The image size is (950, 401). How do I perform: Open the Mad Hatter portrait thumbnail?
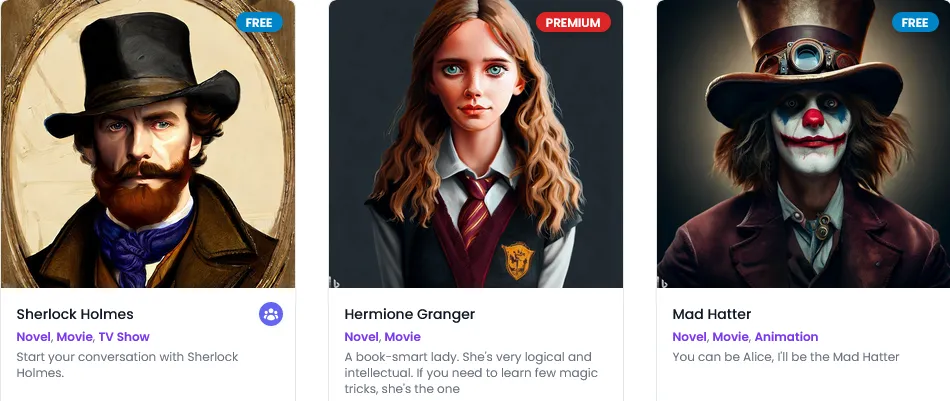(803, 144)
